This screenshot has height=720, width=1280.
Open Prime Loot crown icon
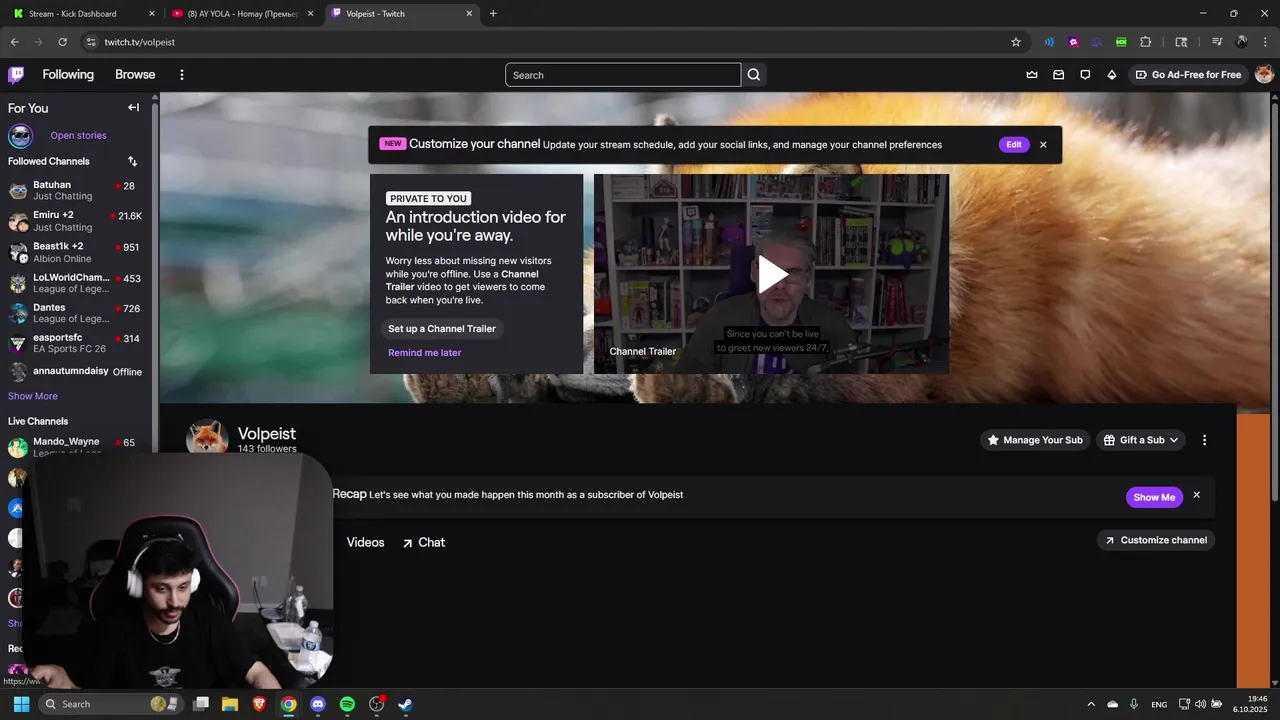(x=1032, y=75)
